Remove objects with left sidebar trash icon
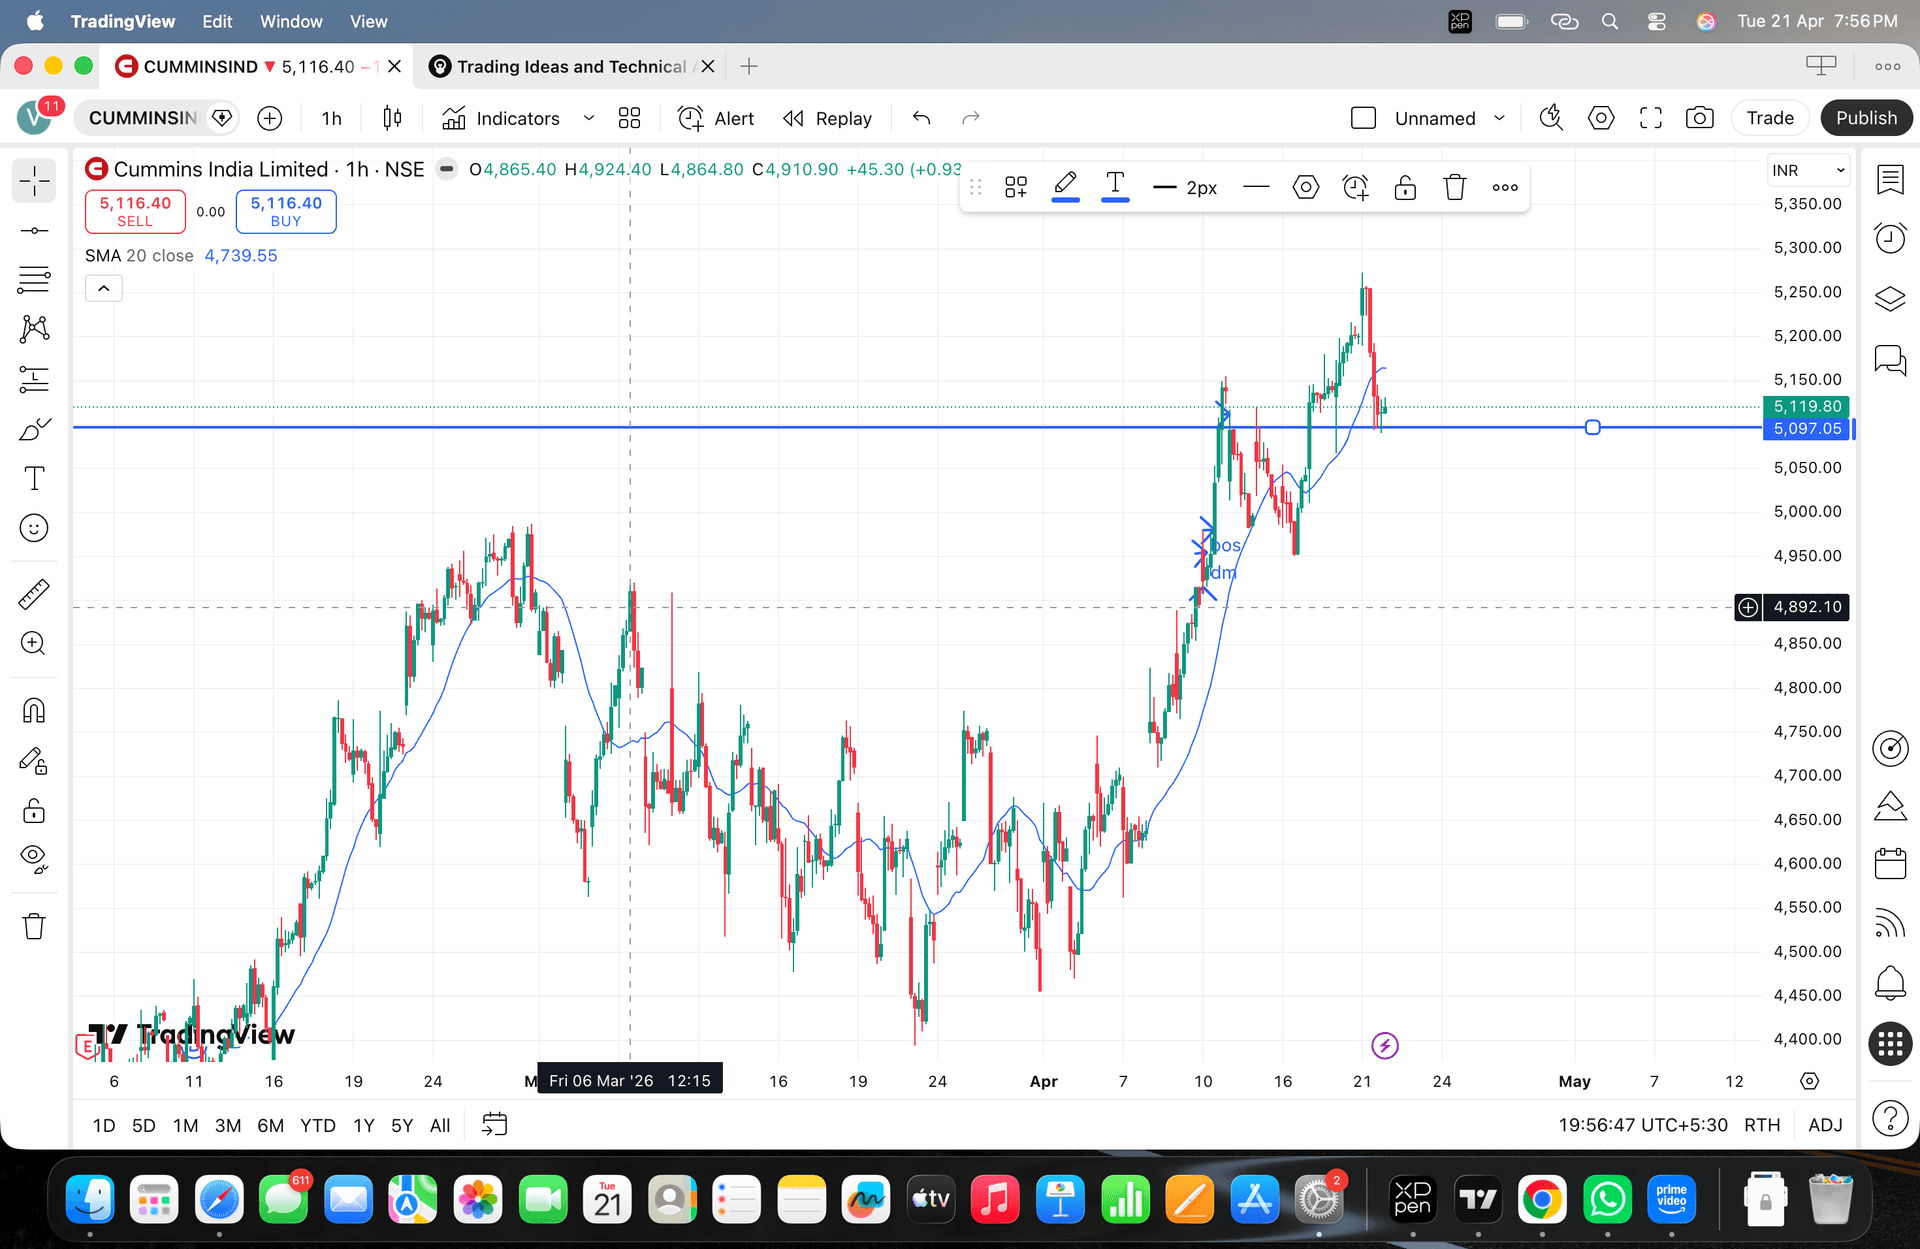Image resolution: width=1920 pixels, height=1249 pixels. (x=34, y=926)
